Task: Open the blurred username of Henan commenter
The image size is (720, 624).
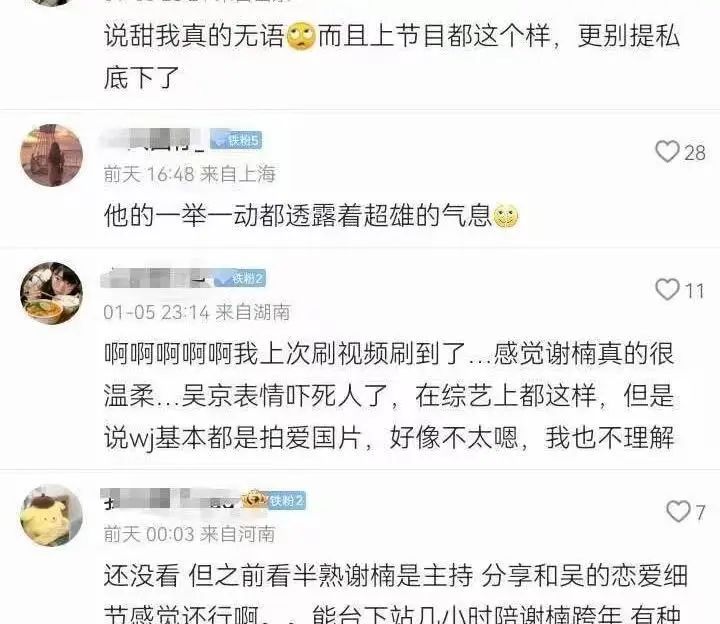Action: coord(170,499)
